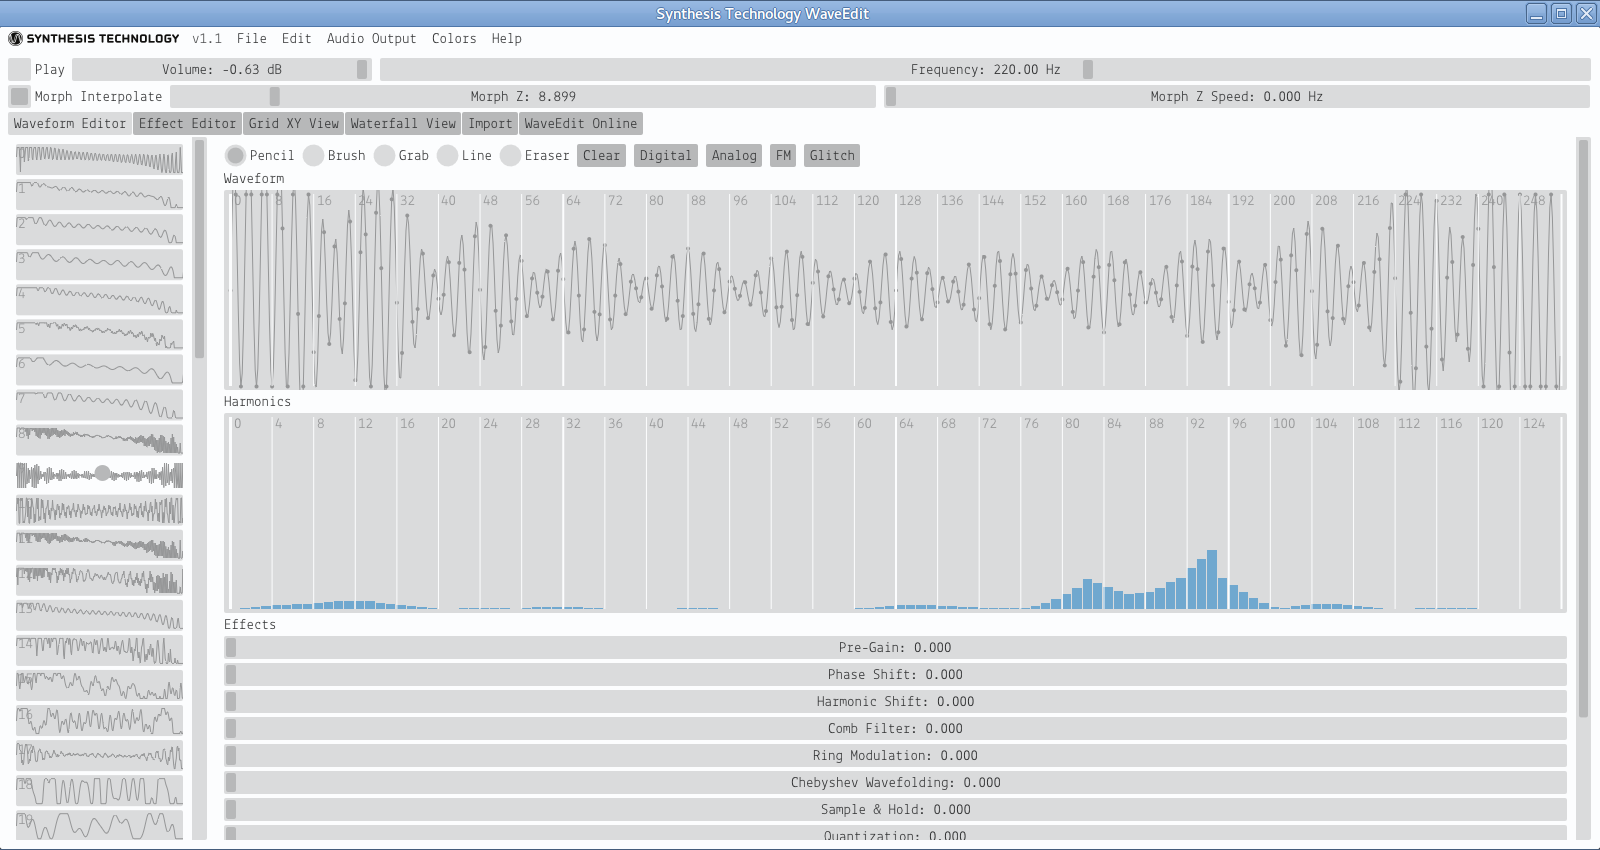Click the Harmonic Shift effect slider
1600x850 pixels.
tap(895, 701)
